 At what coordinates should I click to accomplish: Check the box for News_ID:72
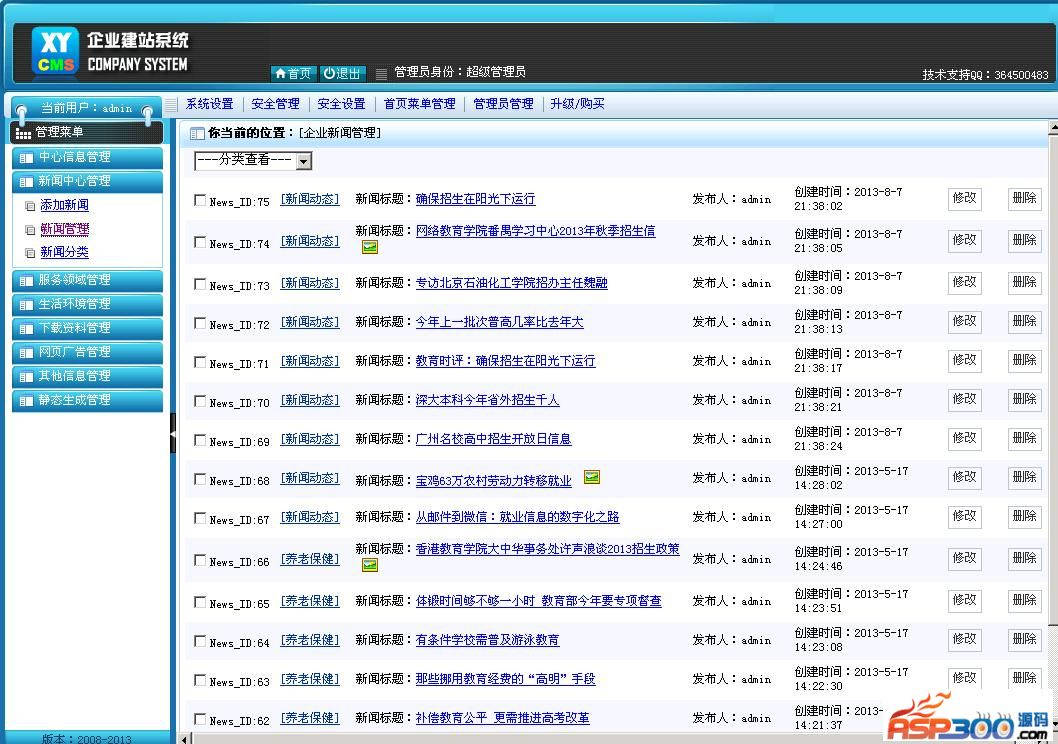[200, 322]
